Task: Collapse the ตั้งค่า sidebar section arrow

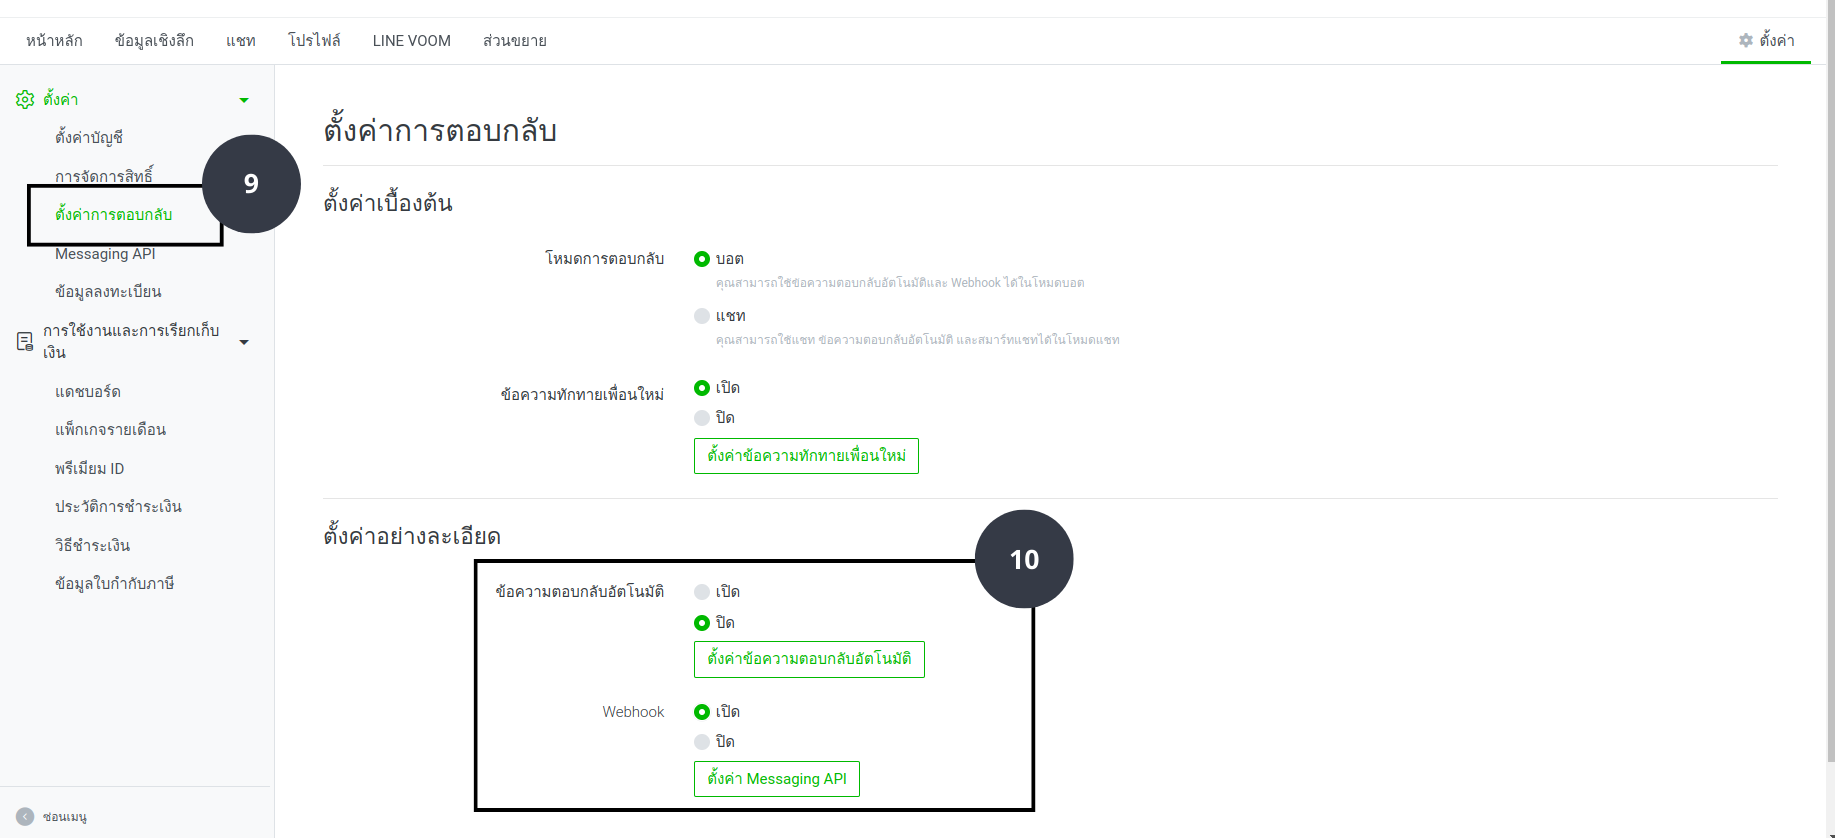Action: tap(244, 100)
